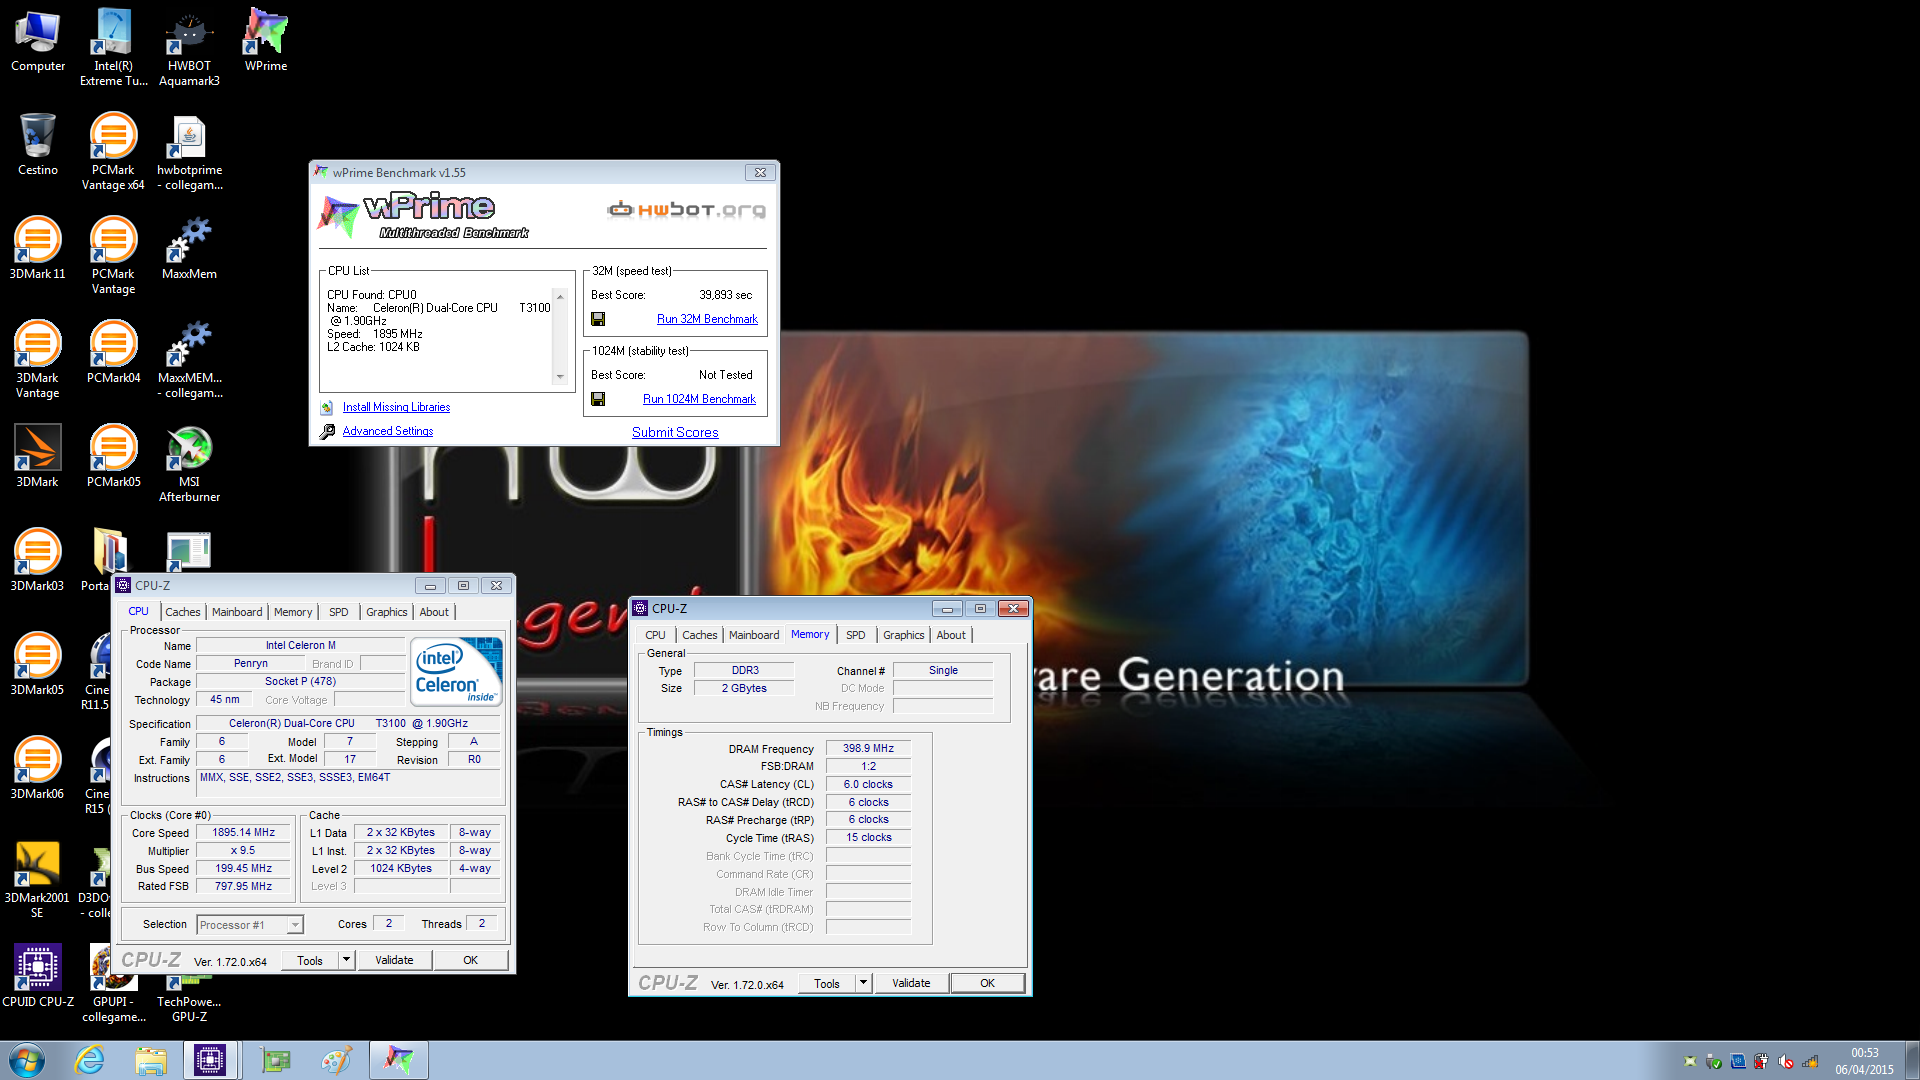The width and height of the screenshot is (1920, 1080).
Task: Open Graphics tab in left CPU-Z
Action: pos(387,612)
